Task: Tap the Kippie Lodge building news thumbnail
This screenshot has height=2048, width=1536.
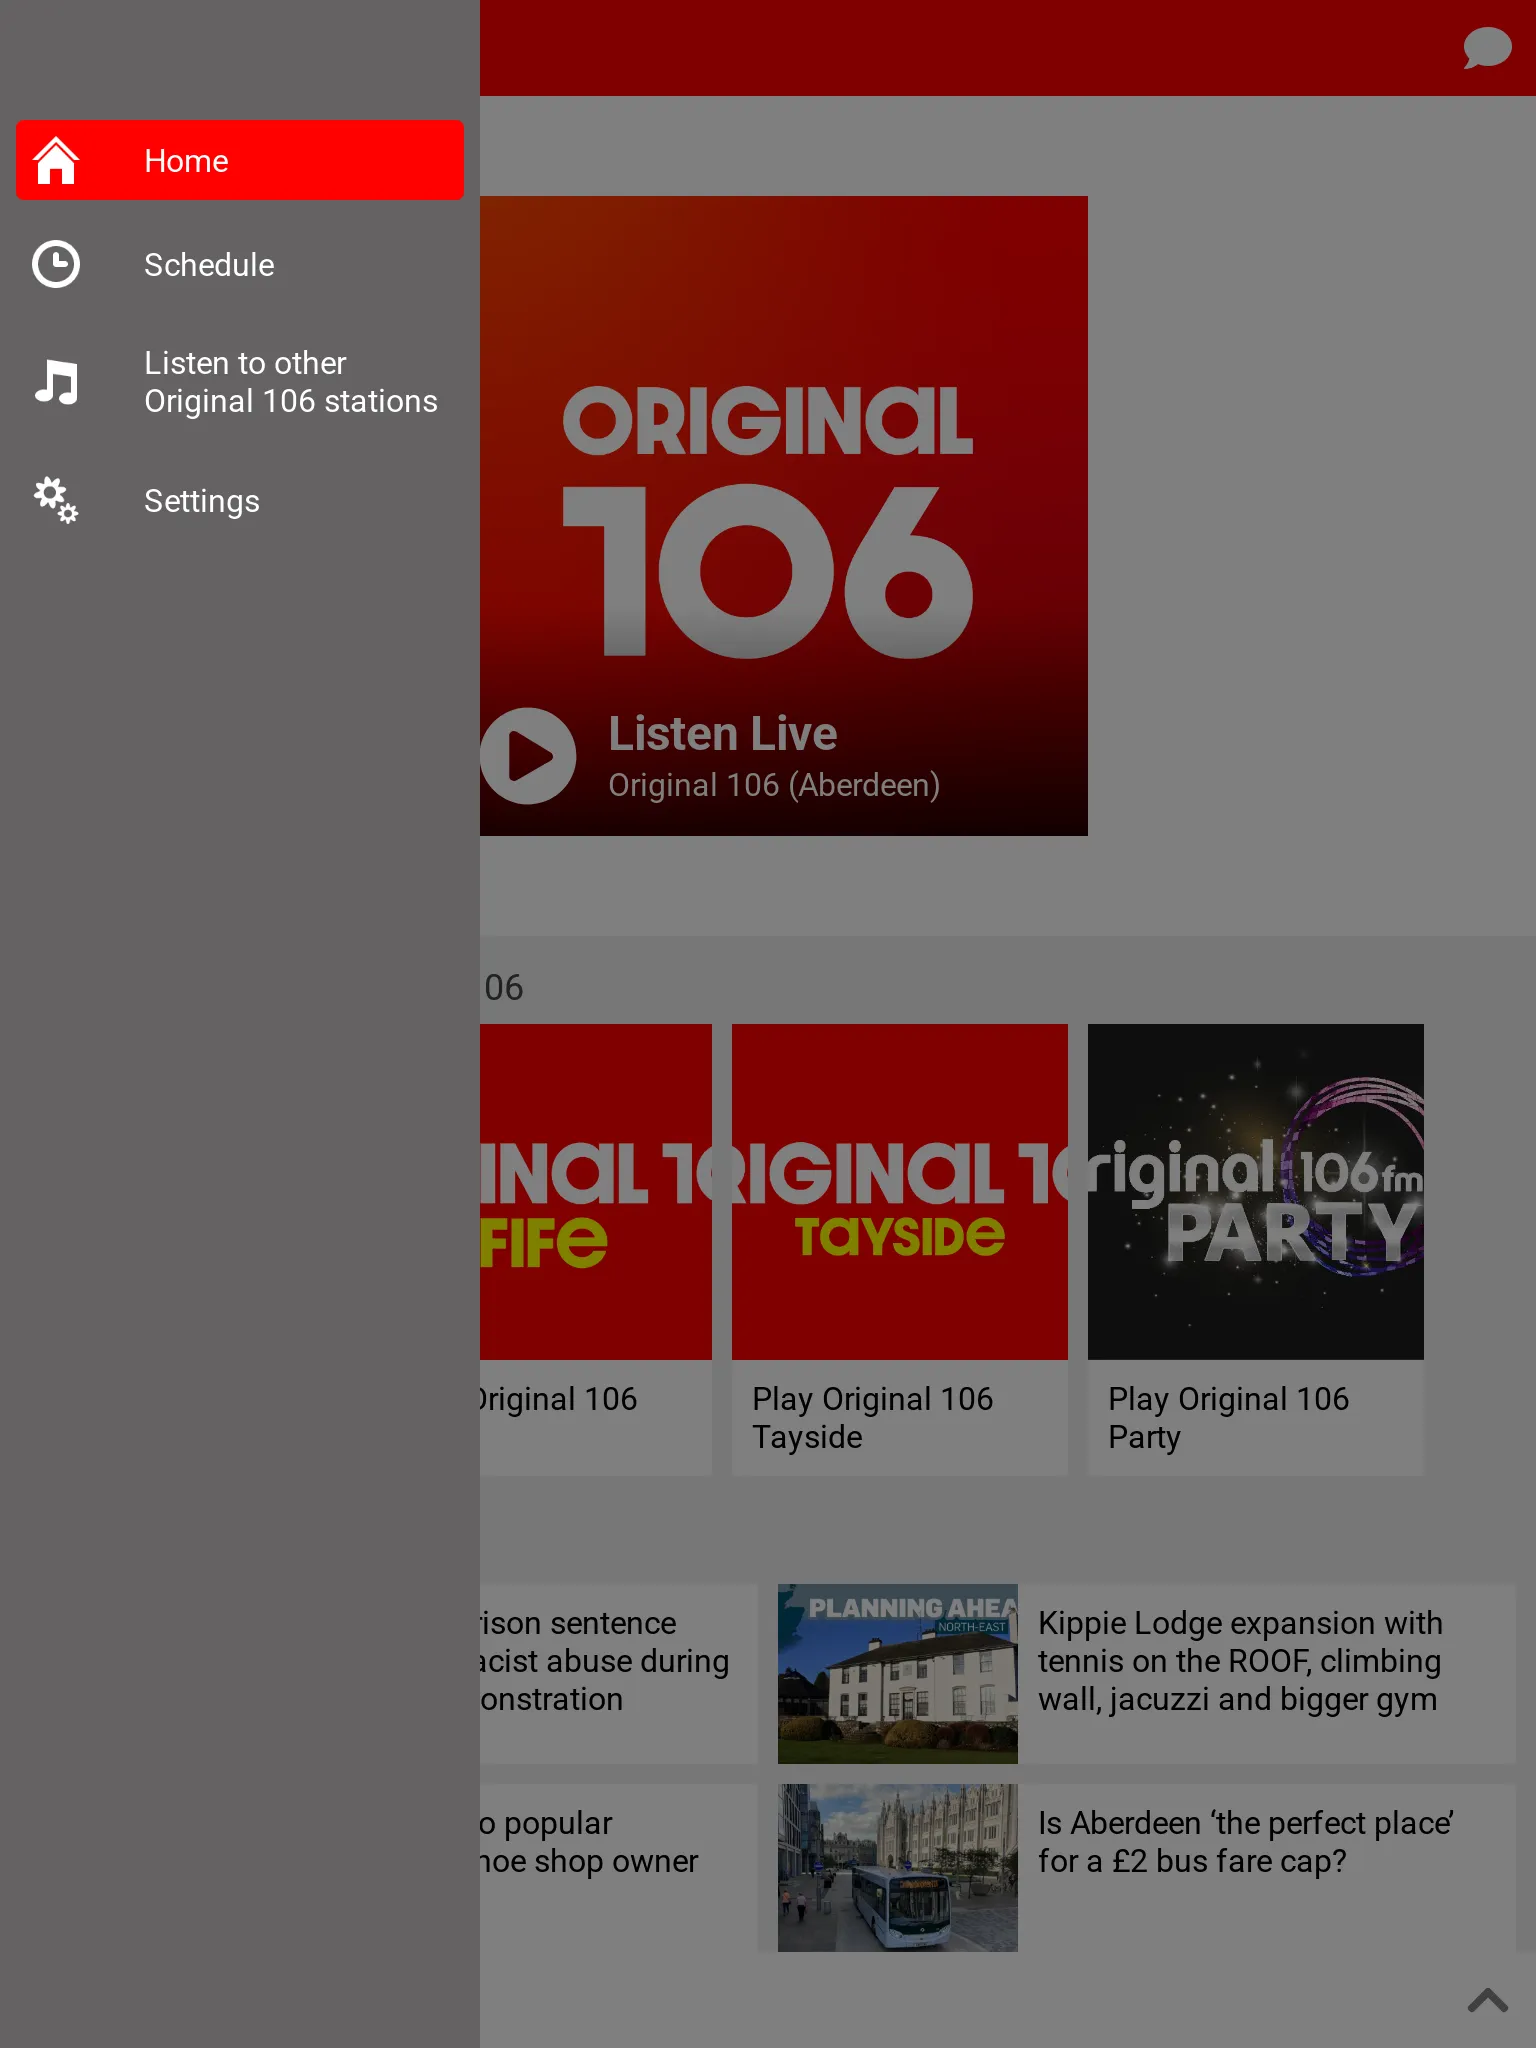Action: [898, 1674]
